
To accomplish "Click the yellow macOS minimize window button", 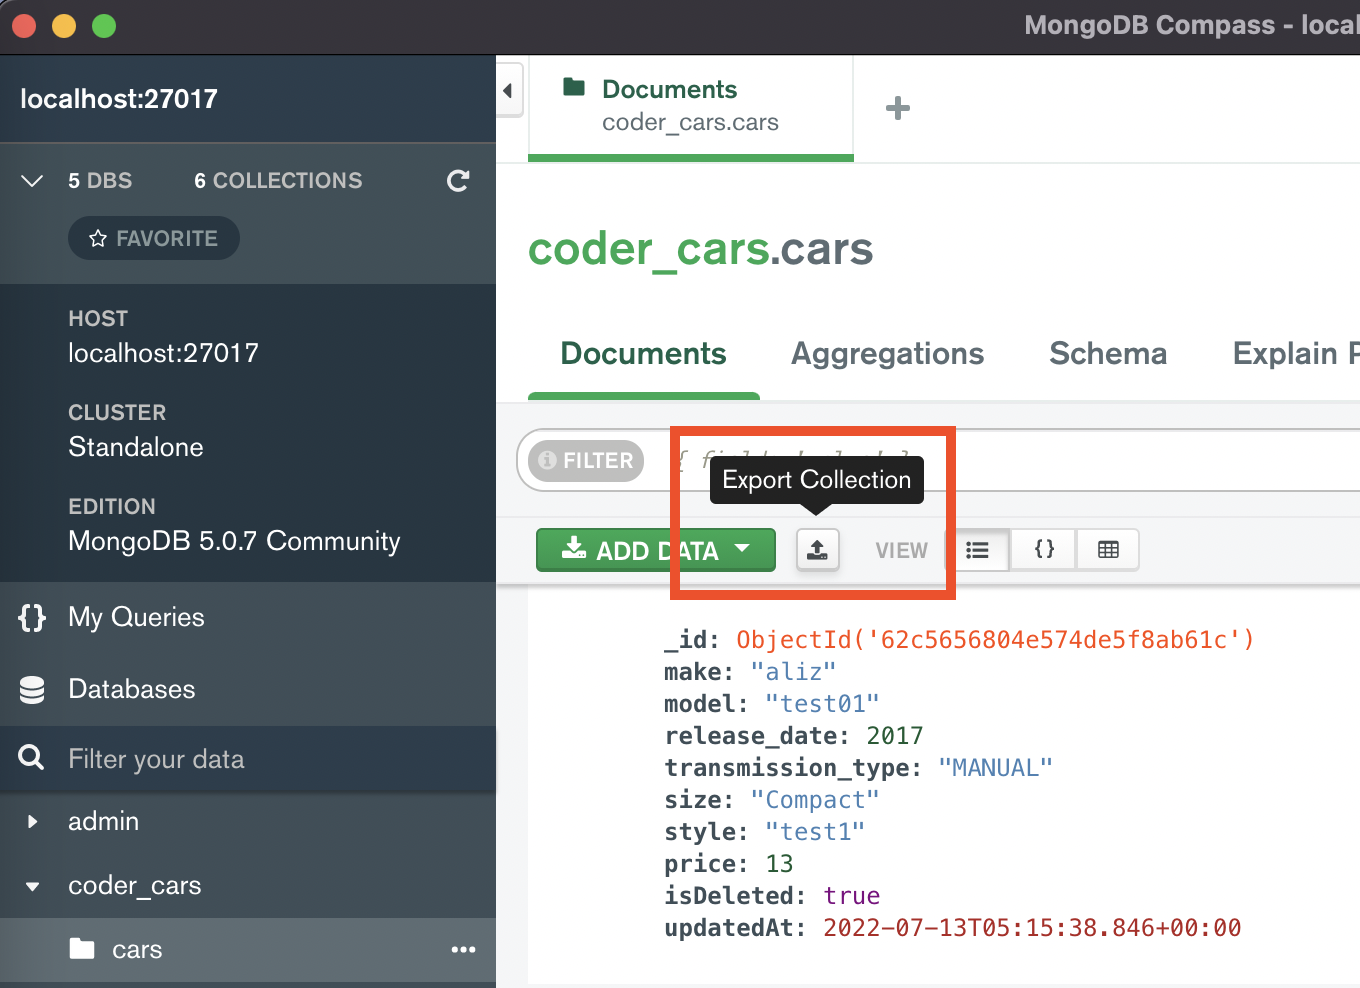I will pos(64,26).
